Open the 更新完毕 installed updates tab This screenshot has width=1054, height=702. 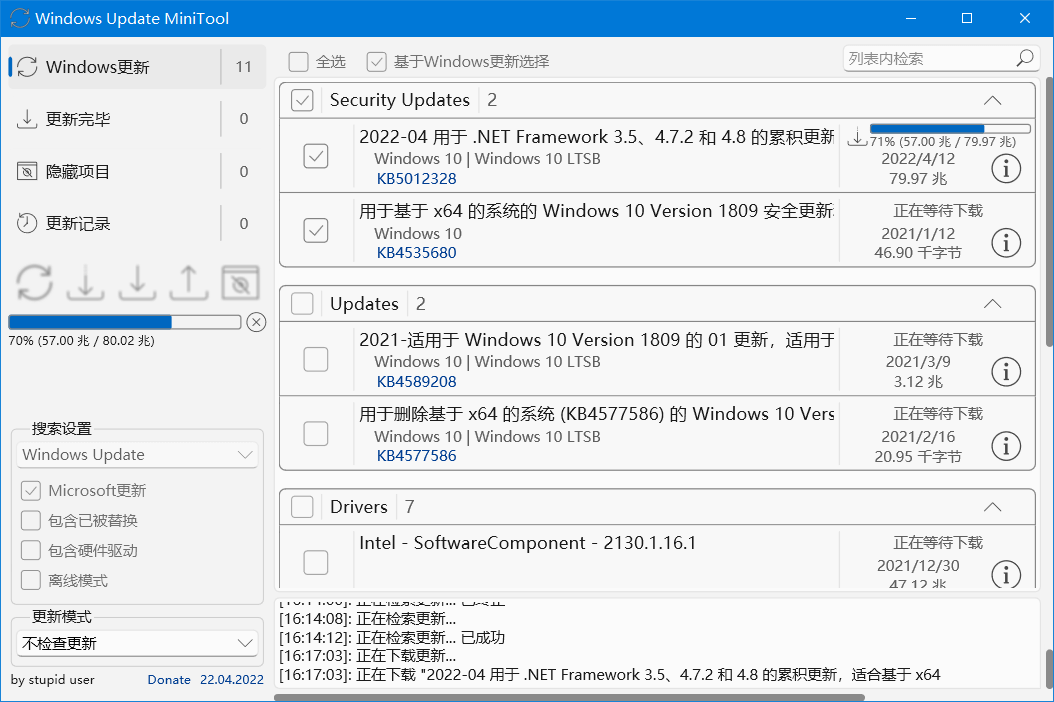(x=137, y=119)
